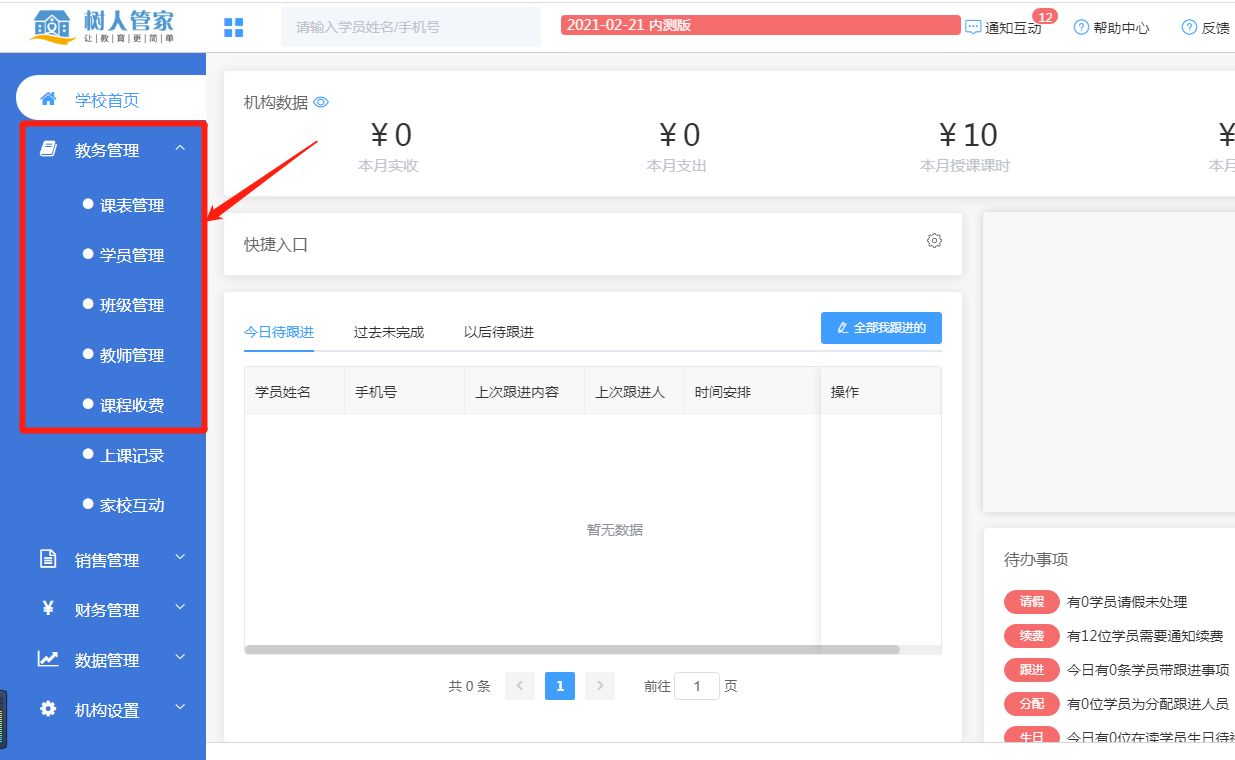Viewport: 1235px width, 760px height.
Task: Select page 1 in pagination
Action: [560, 686]
